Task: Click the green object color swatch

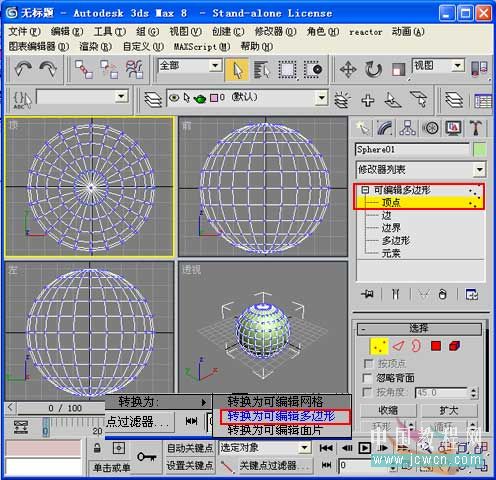Action: point(479,149)
